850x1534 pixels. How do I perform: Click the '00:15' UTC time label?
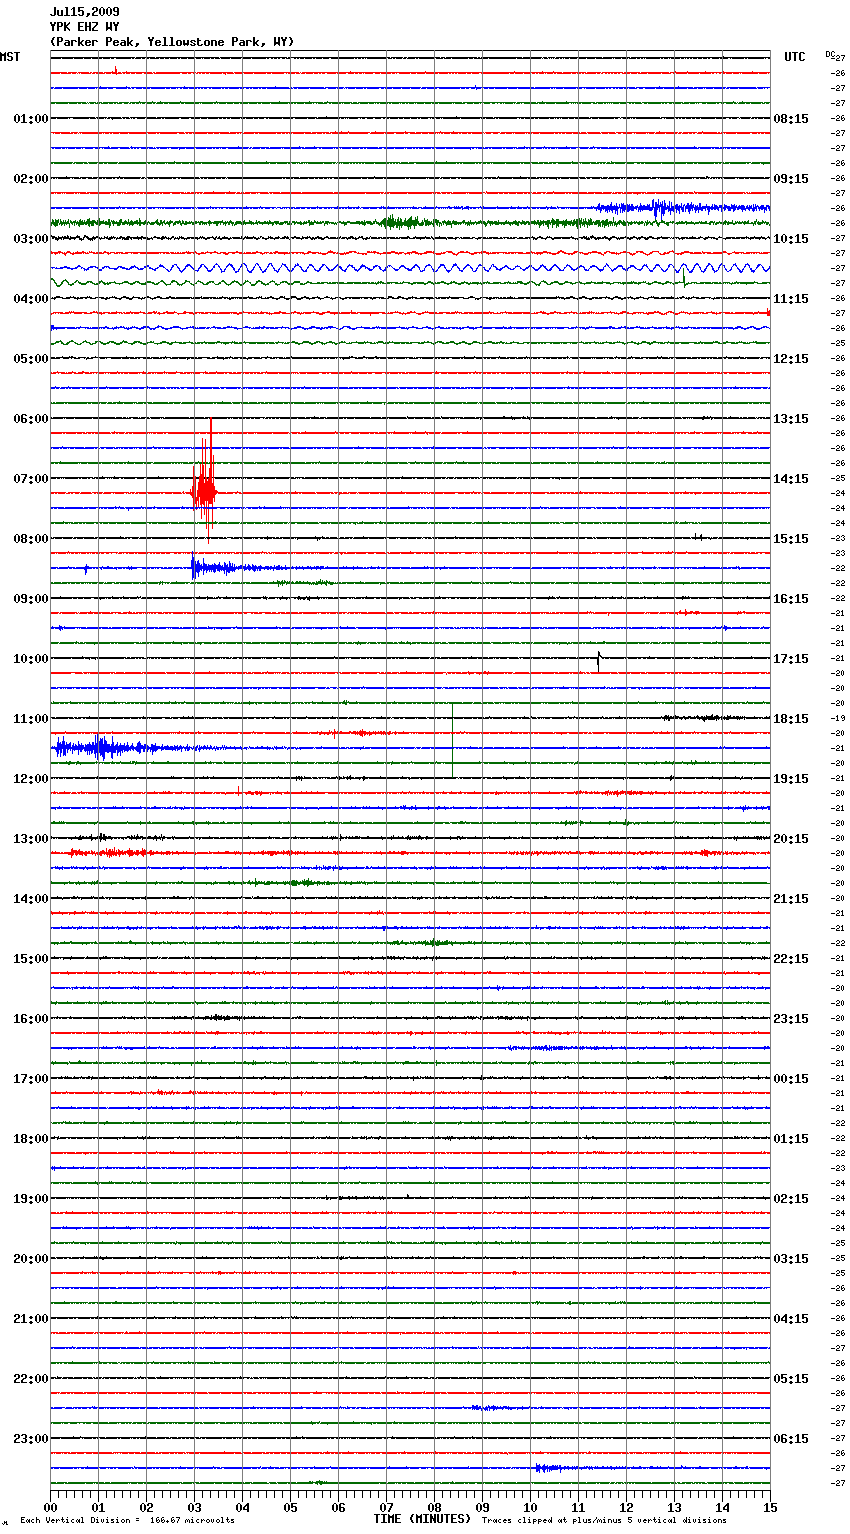791,1079
